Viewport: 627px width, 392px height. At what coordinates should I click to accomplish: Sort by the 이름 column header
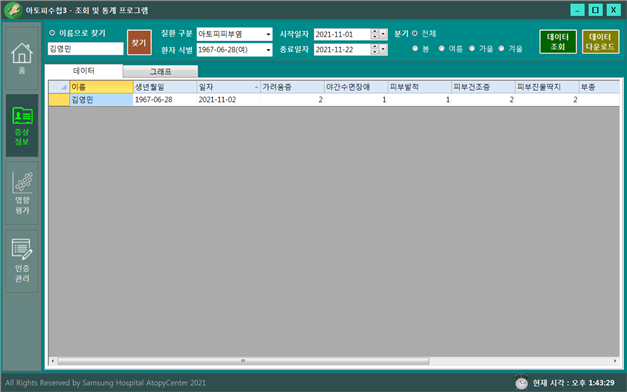coord(101,87)
